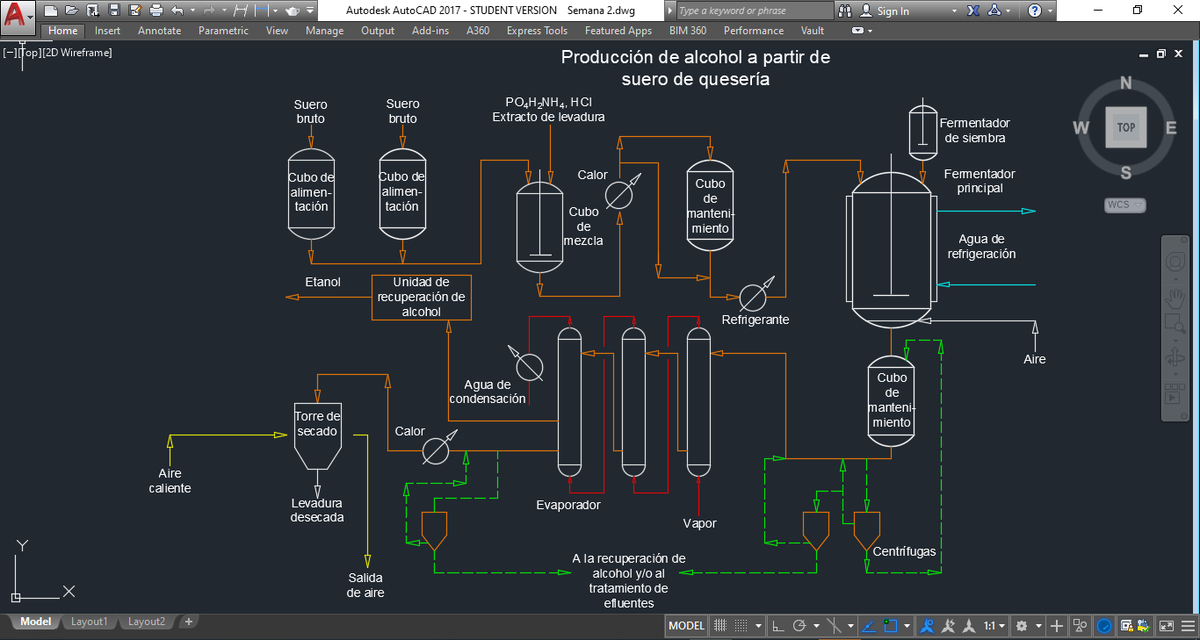Click the Help question mark icon
1200x640 pixels.
1034,10
